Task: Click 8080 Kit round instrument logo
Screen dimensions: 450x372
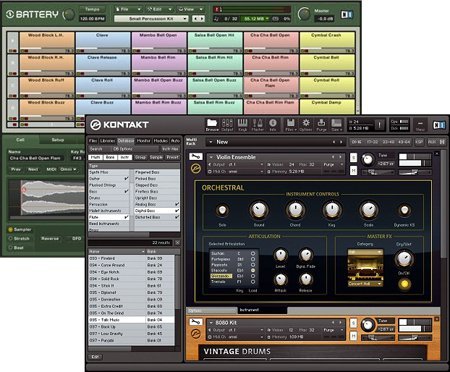Action: pos(196,334)
